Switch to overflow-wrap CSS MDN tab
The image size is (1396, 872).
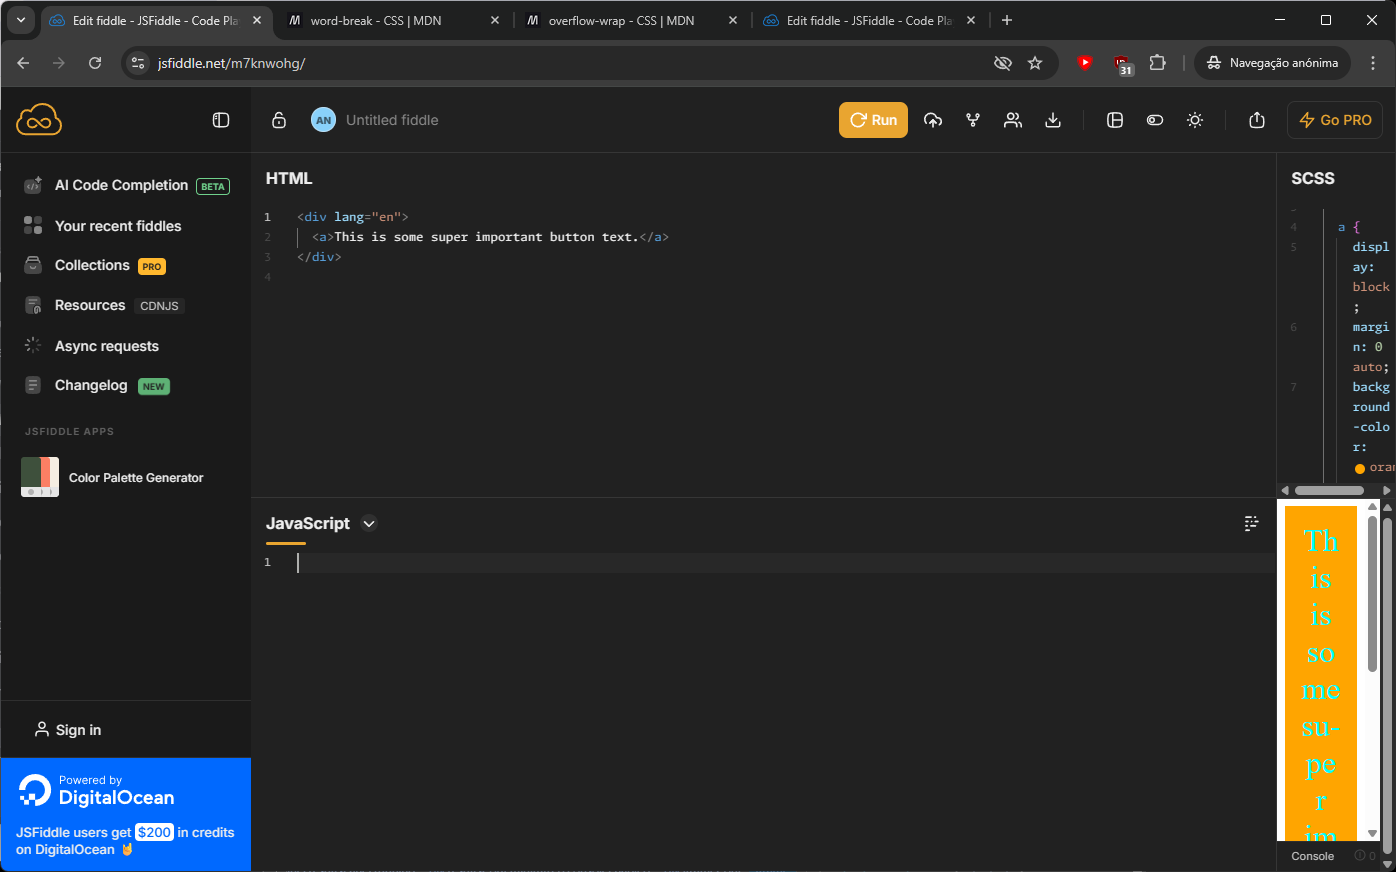(621, 20)
